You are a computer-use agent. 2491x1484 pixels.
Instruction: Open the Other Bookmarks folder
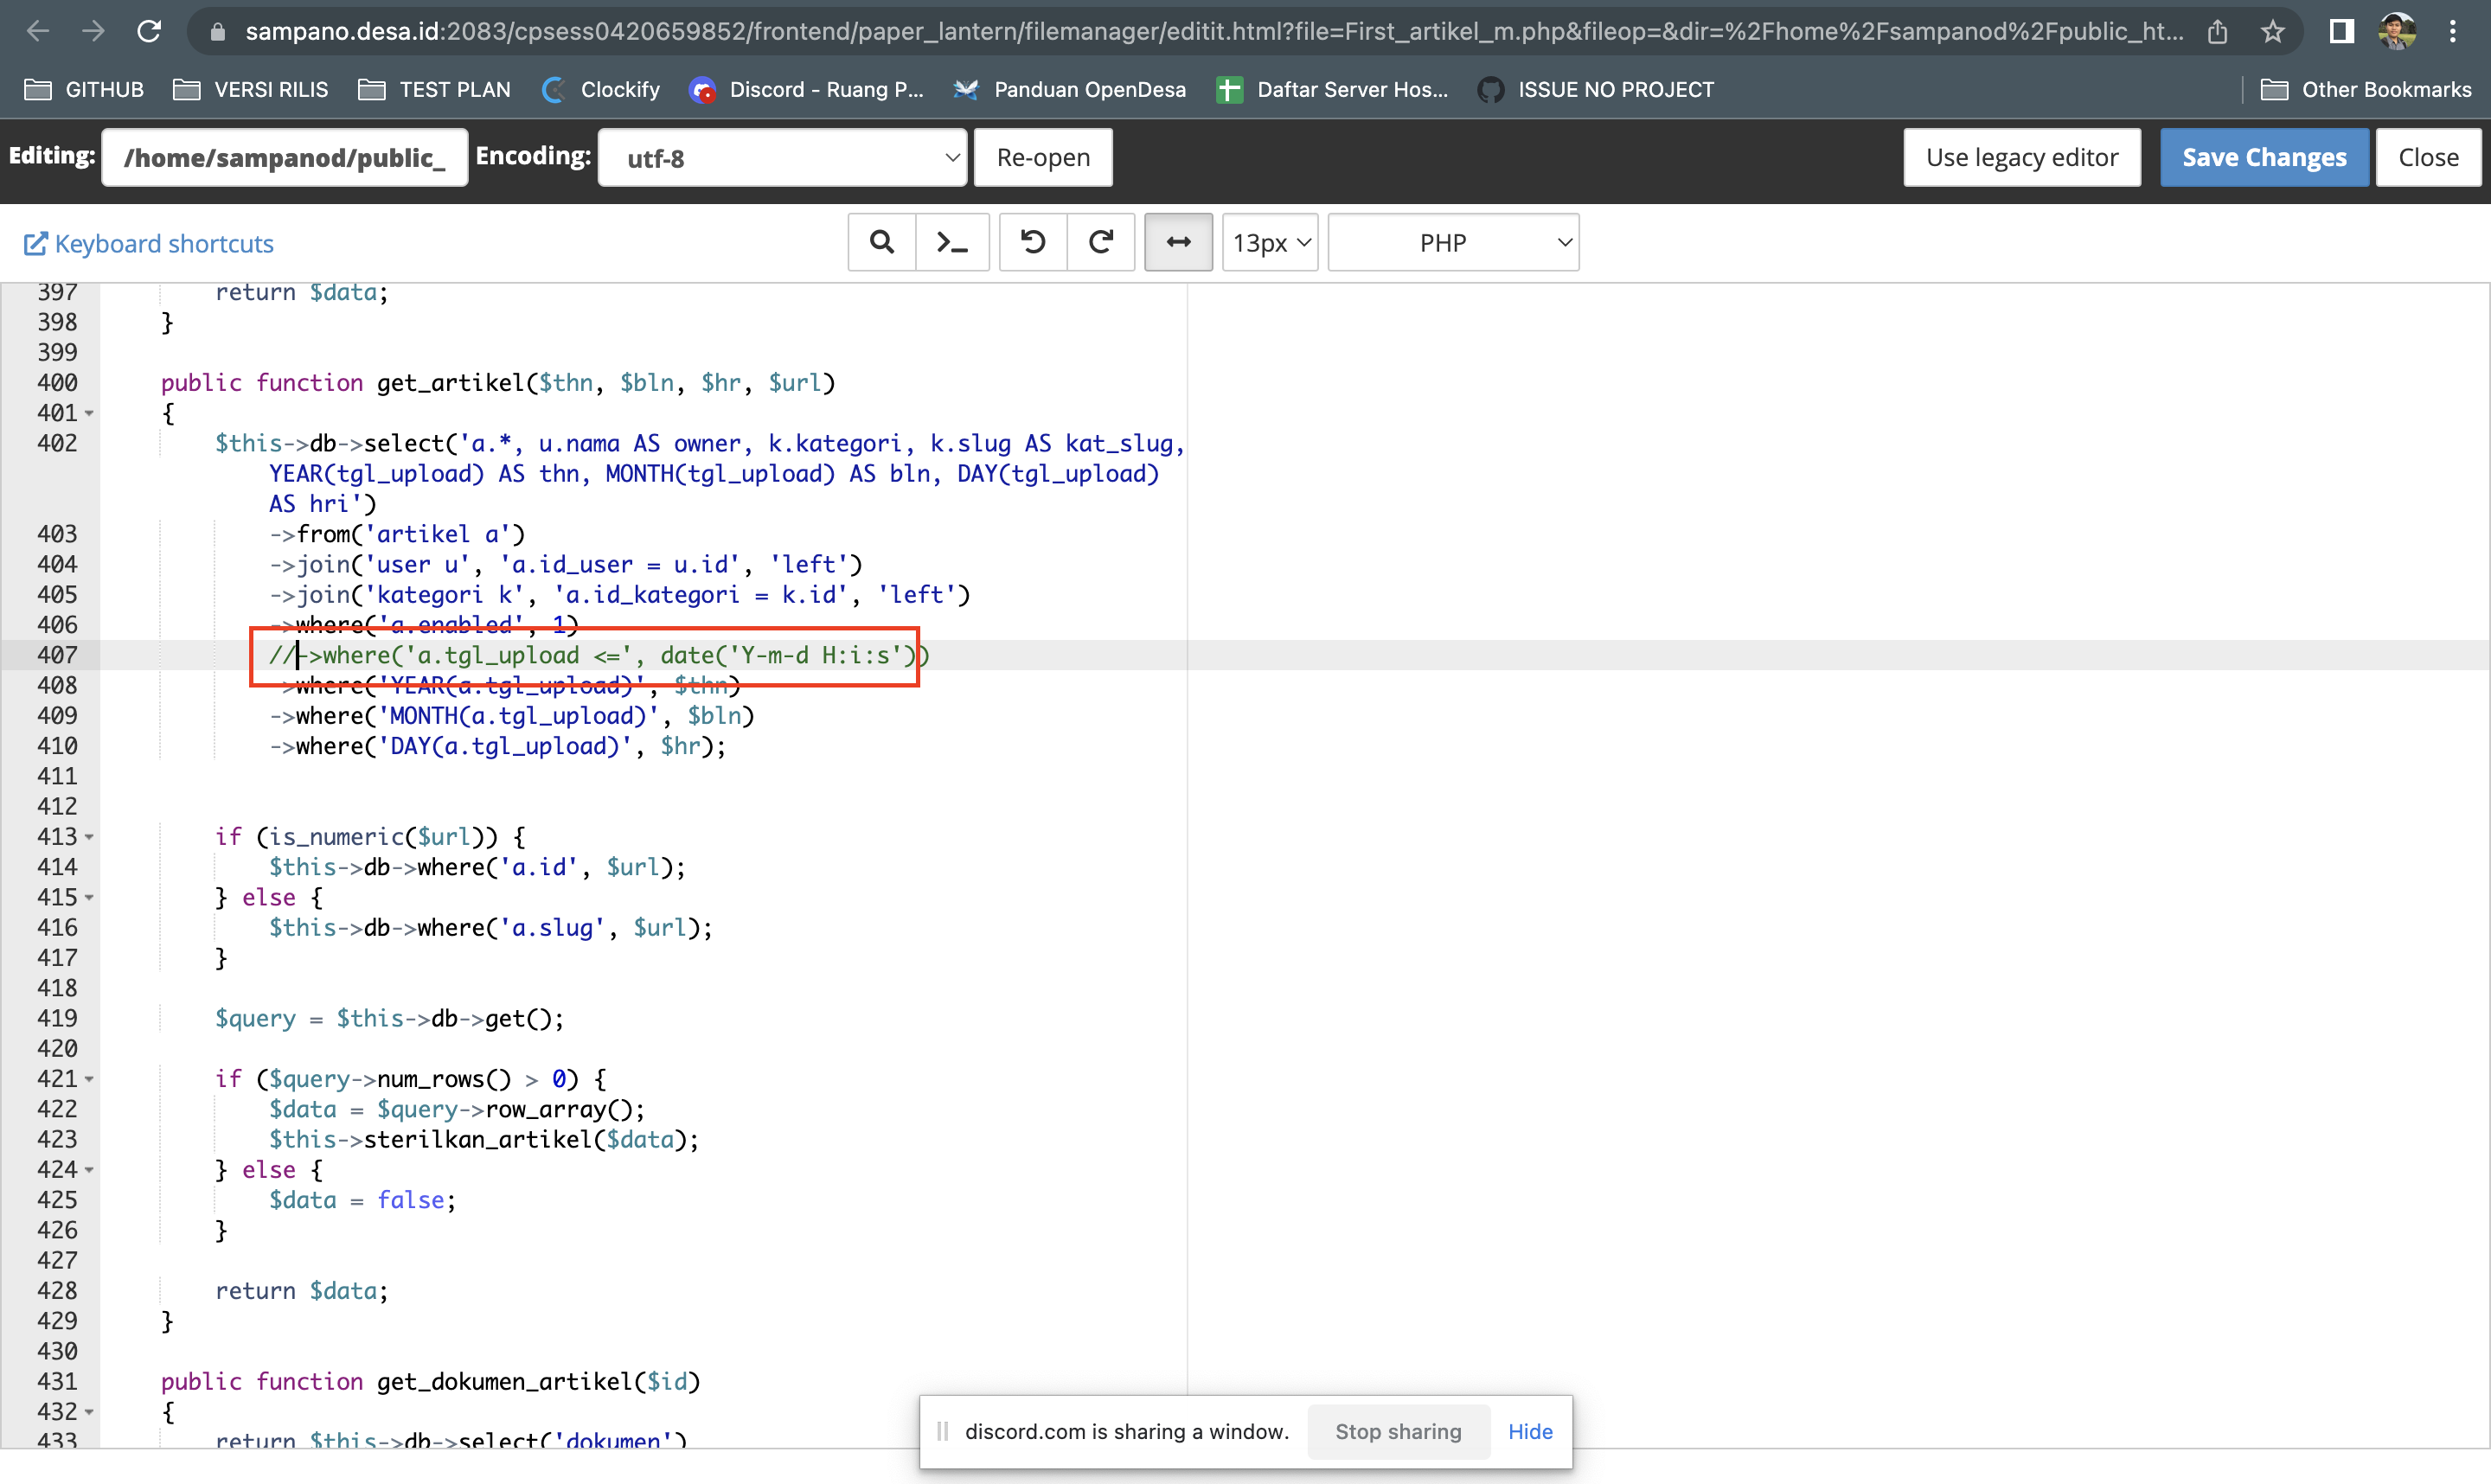pyautogui.click(x=2367, y=89)
